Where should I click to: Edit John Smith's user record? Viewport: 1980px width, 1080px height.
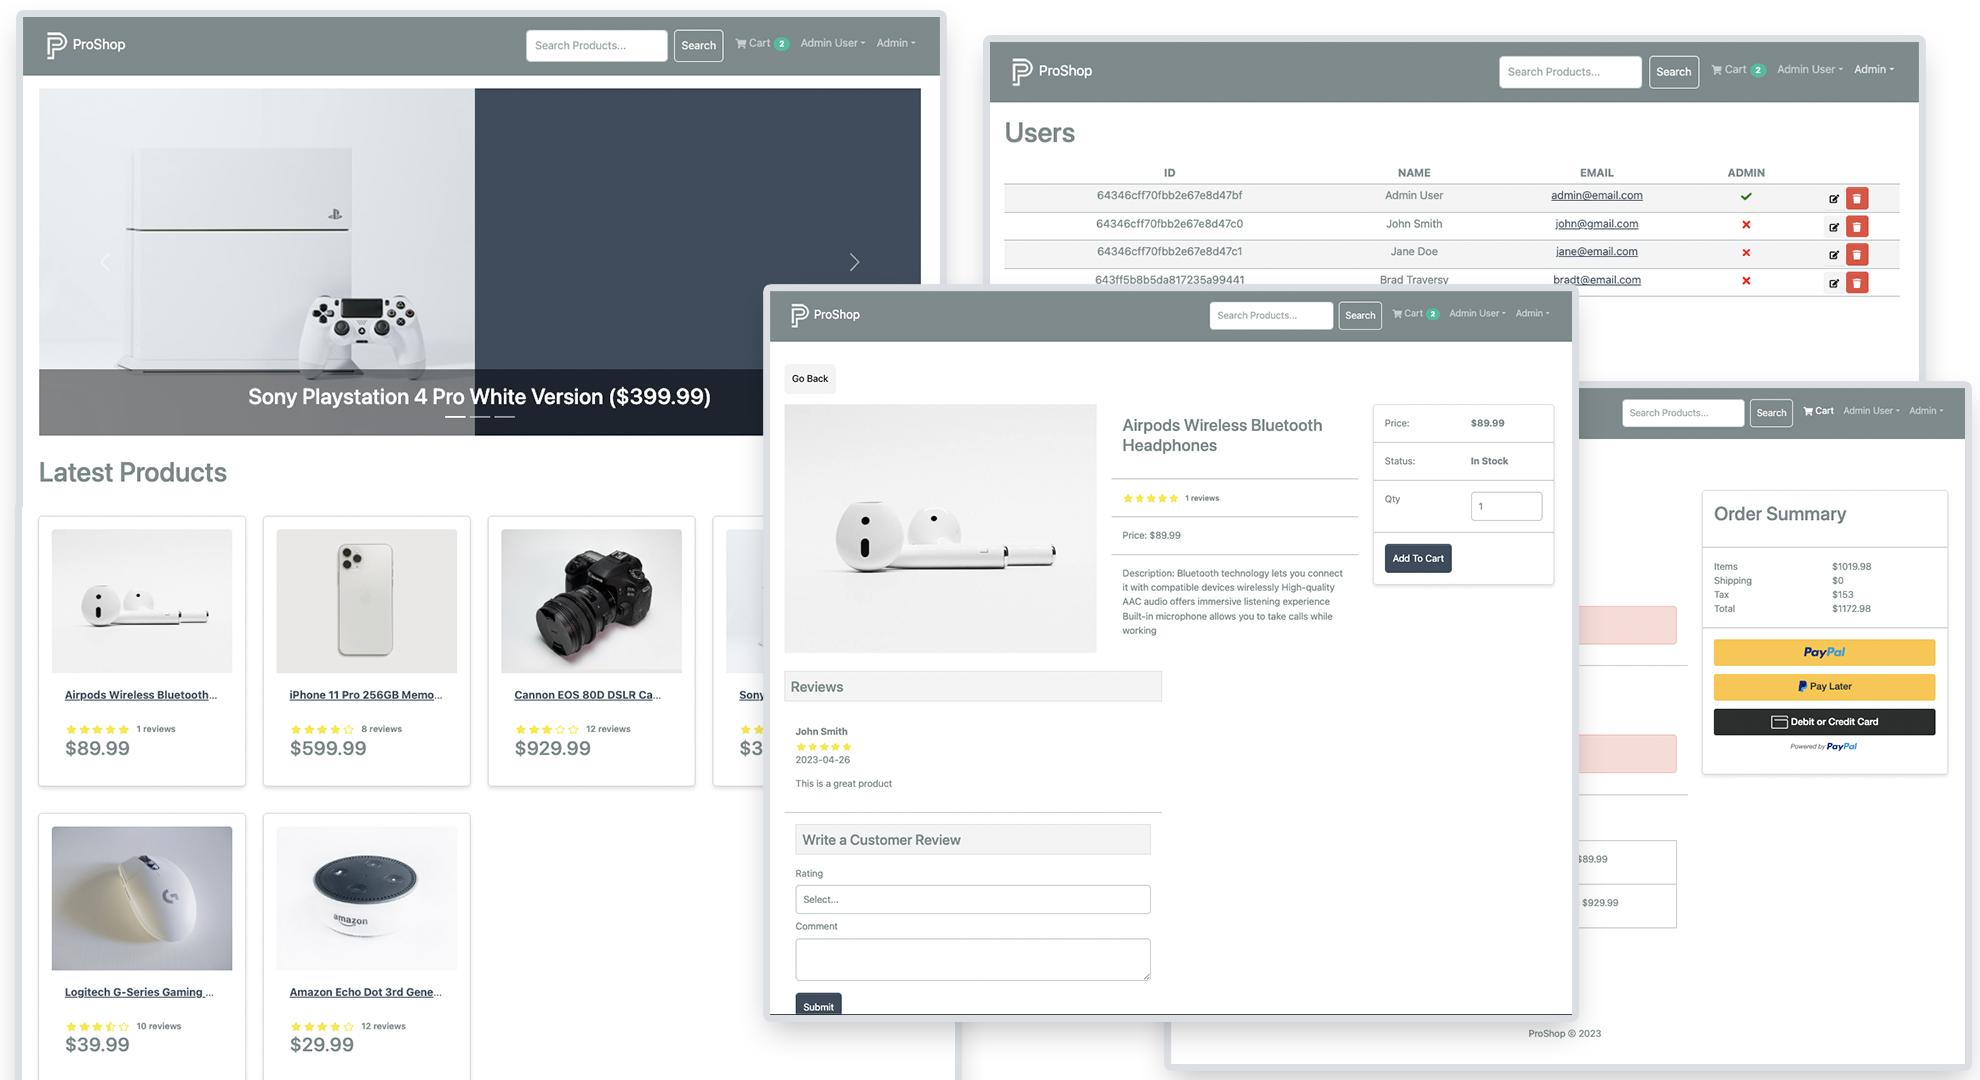(1833, 226)
